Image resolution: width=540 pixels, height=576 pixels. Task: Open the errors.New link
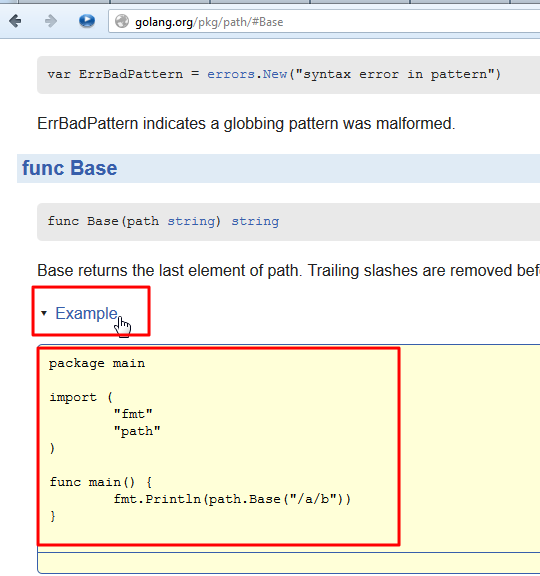pos(247,74)
